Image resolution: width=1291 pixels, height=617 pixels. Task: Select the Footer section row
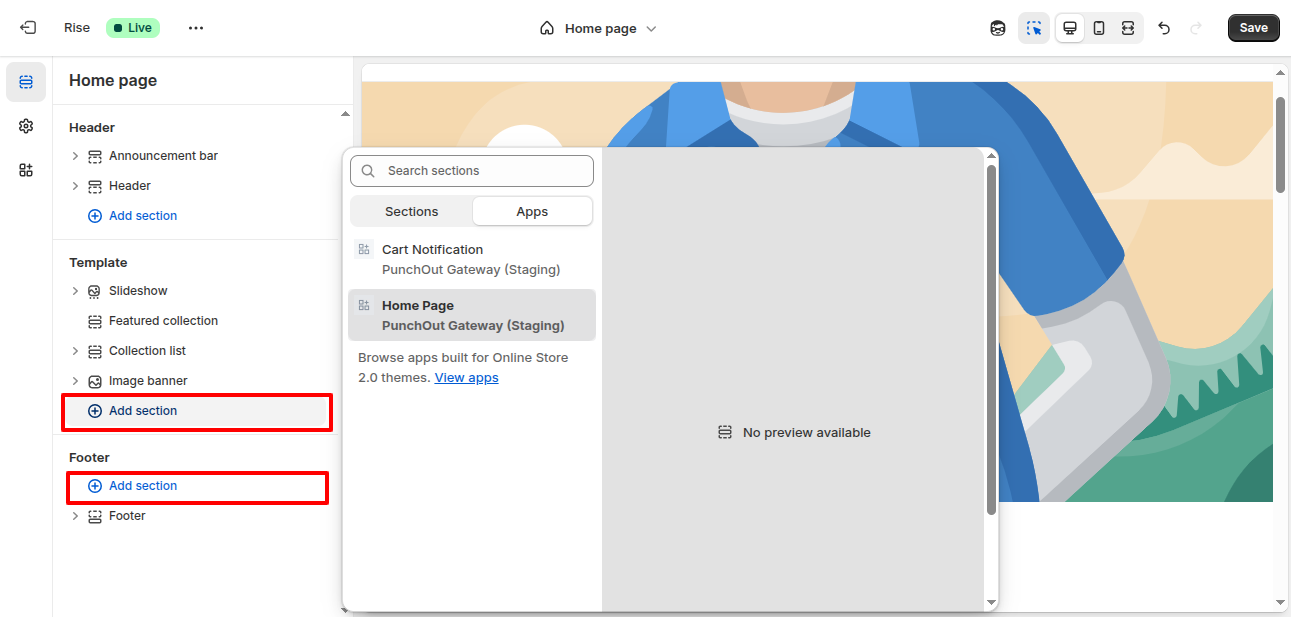point(197,516)
